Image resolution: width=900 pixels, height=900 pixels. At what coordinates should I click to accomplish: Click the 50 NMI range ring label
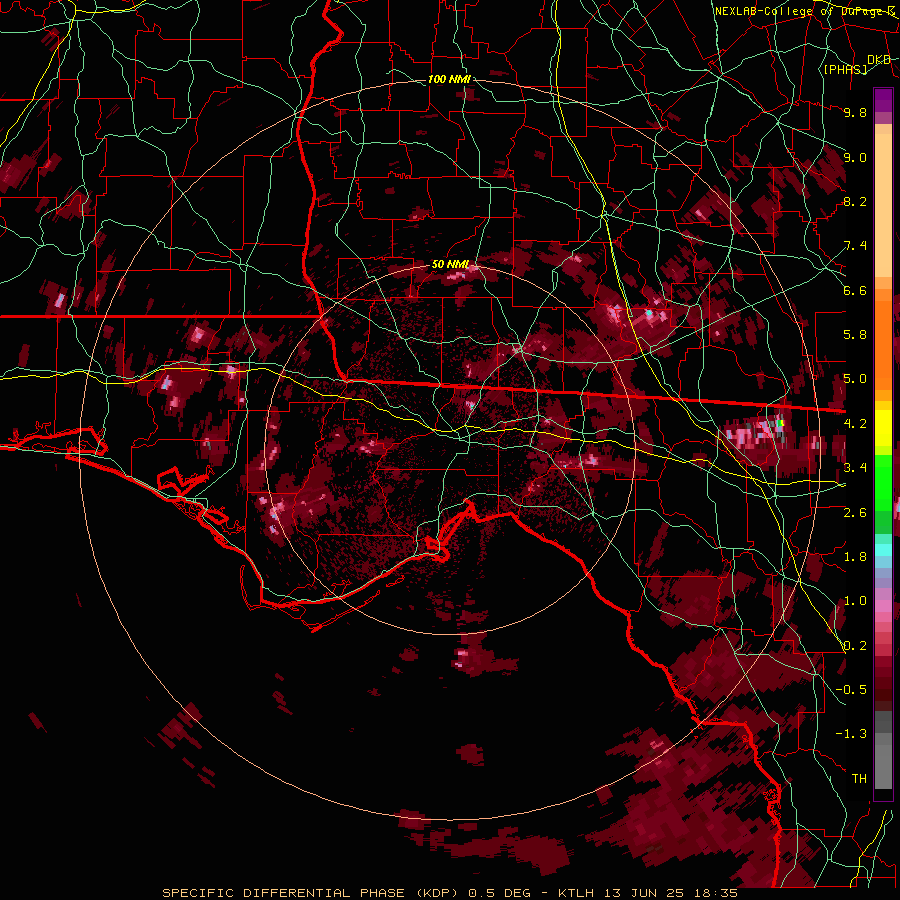(450, 265)
